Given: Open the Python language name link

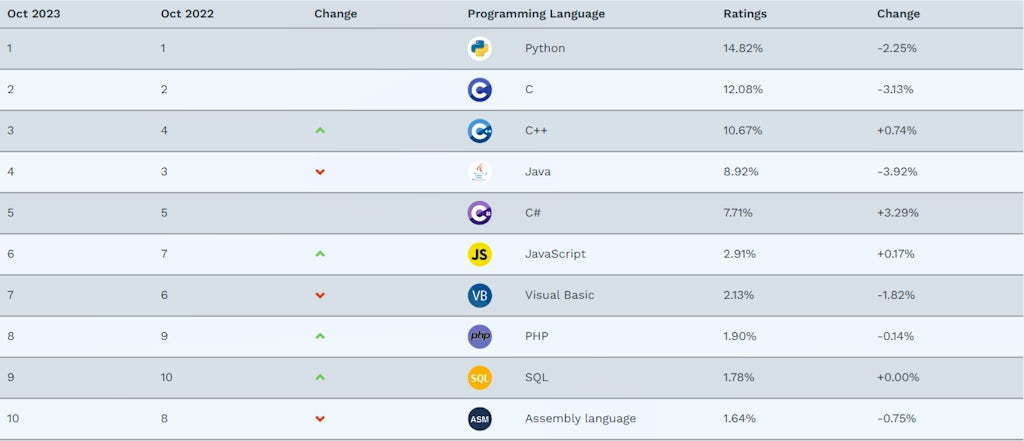Looking at the screenshot, I should click(x=545, y=48).
